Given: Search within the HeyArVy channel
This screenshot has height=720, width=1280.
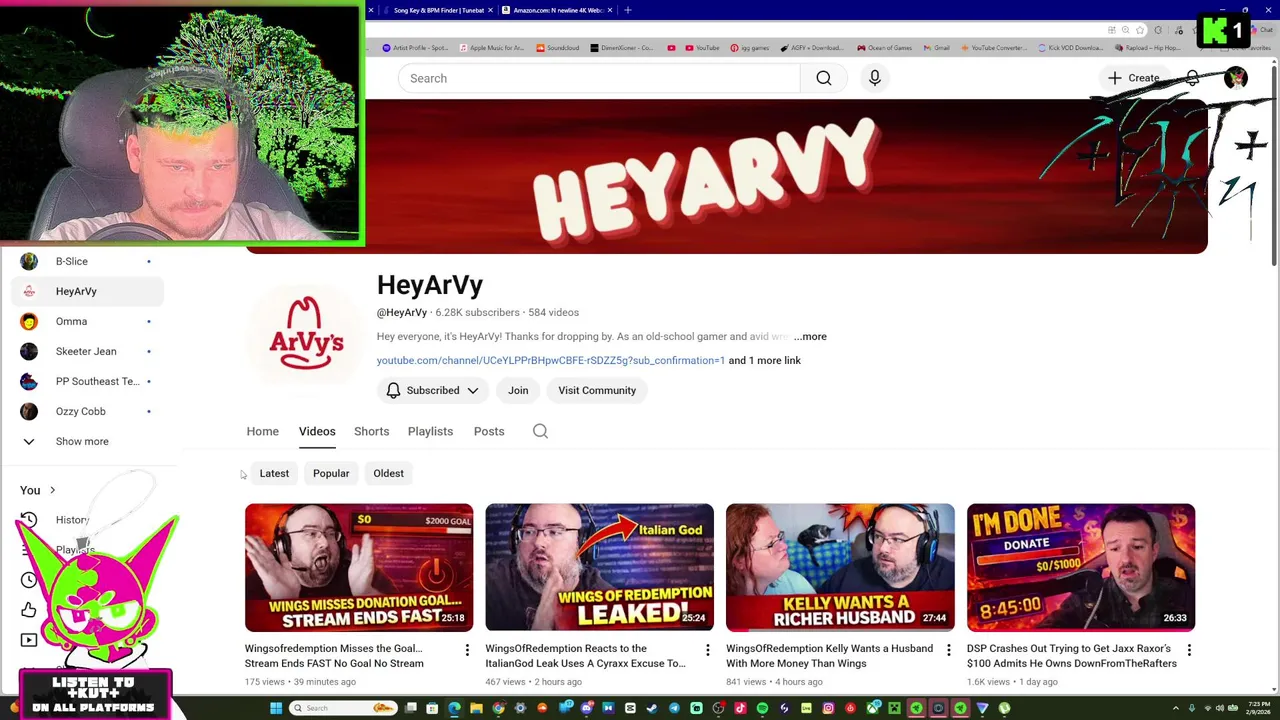Looking at the screenshot, I should (x=540, y=431).
